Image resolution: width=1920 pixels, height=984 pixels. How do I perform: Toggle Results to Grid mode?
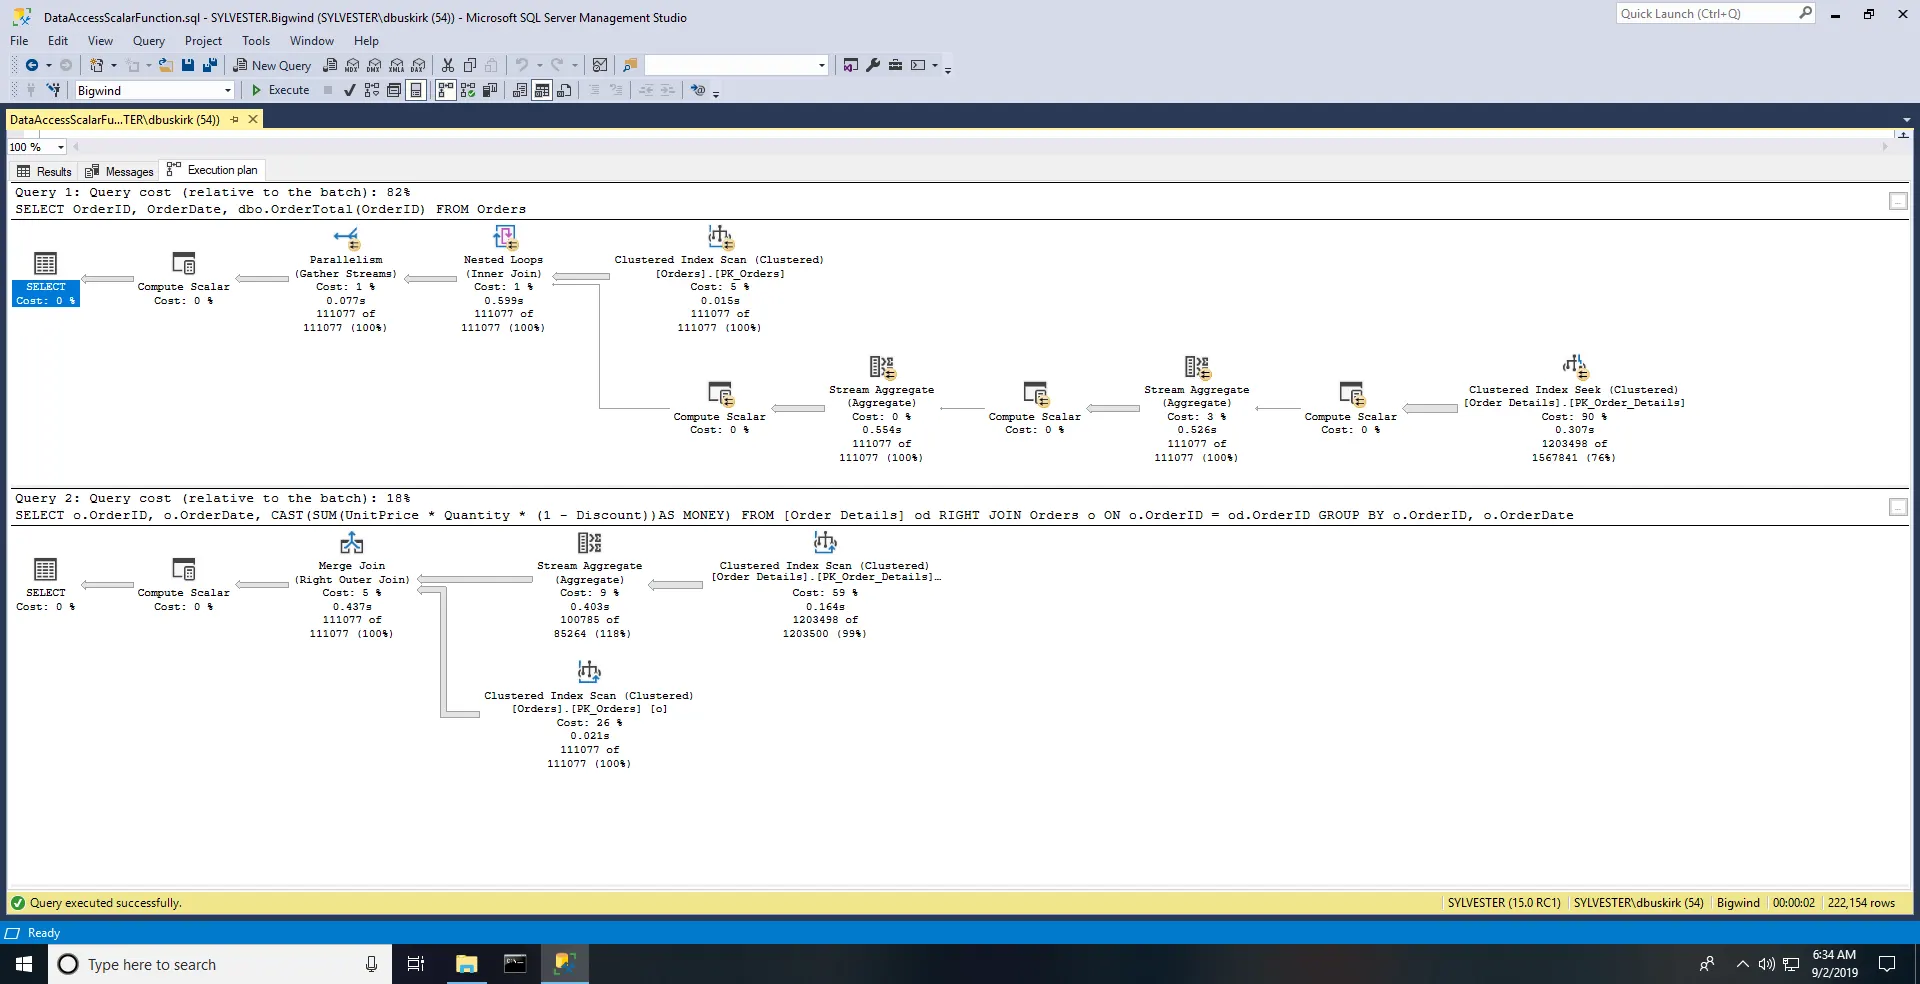(542, 90)
